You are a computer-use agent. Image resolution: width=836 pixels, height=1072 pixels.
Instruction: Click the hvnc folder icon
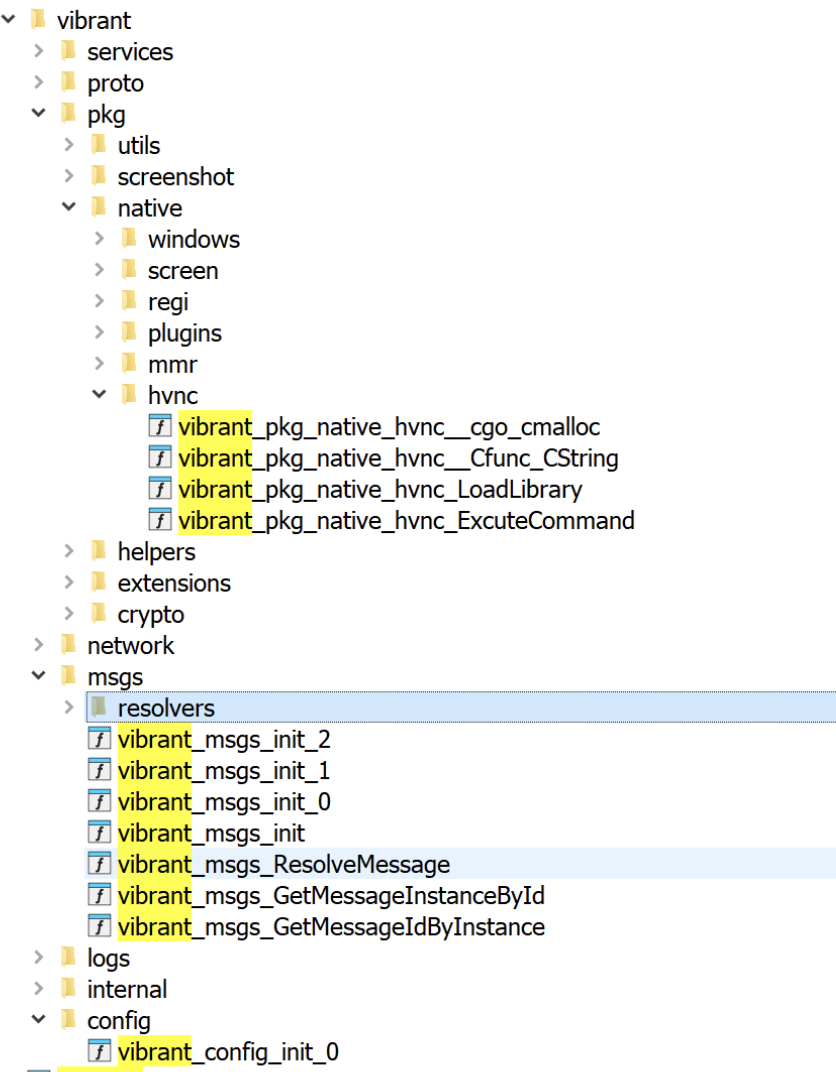point(129,394)
